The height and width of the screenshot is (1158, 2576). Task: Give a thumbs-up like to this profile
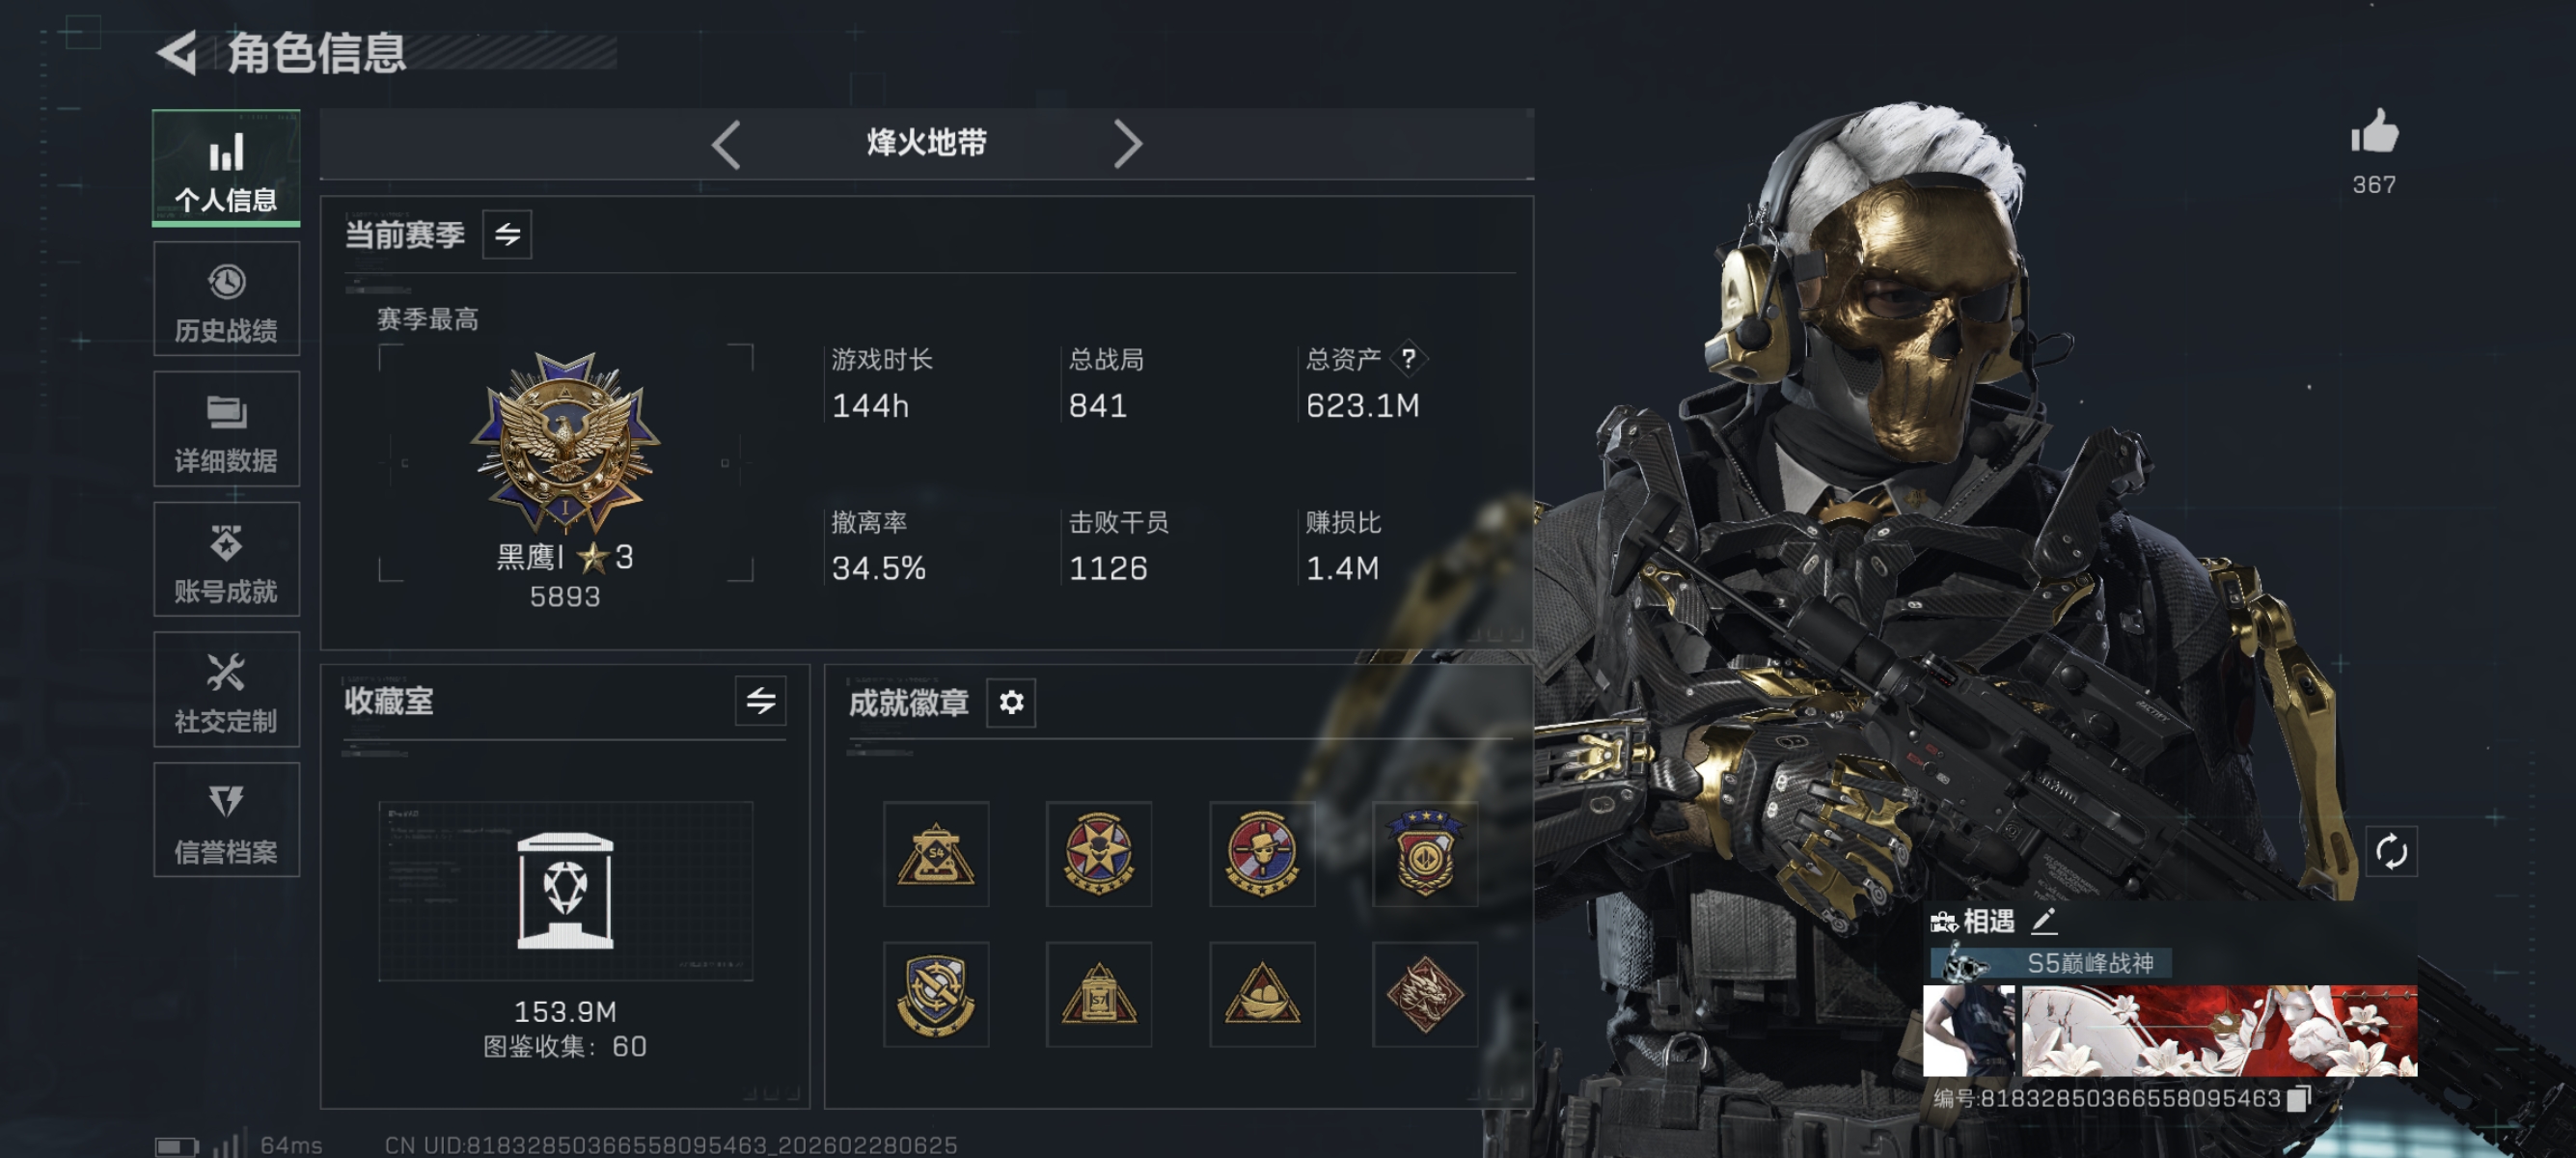click(x=2374, y=132)
